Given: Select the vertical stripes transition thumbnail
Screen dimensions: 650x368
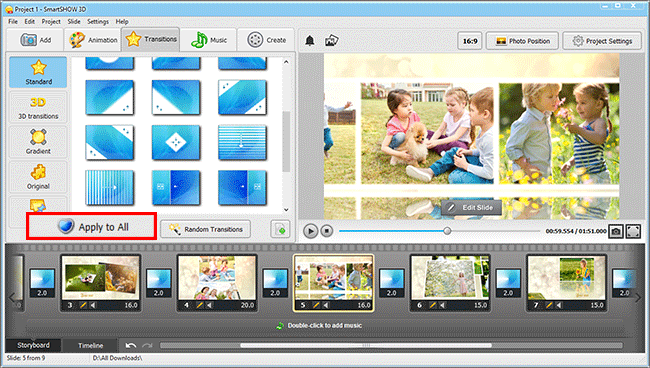Looking at the screenshot, I should (109, 187).
